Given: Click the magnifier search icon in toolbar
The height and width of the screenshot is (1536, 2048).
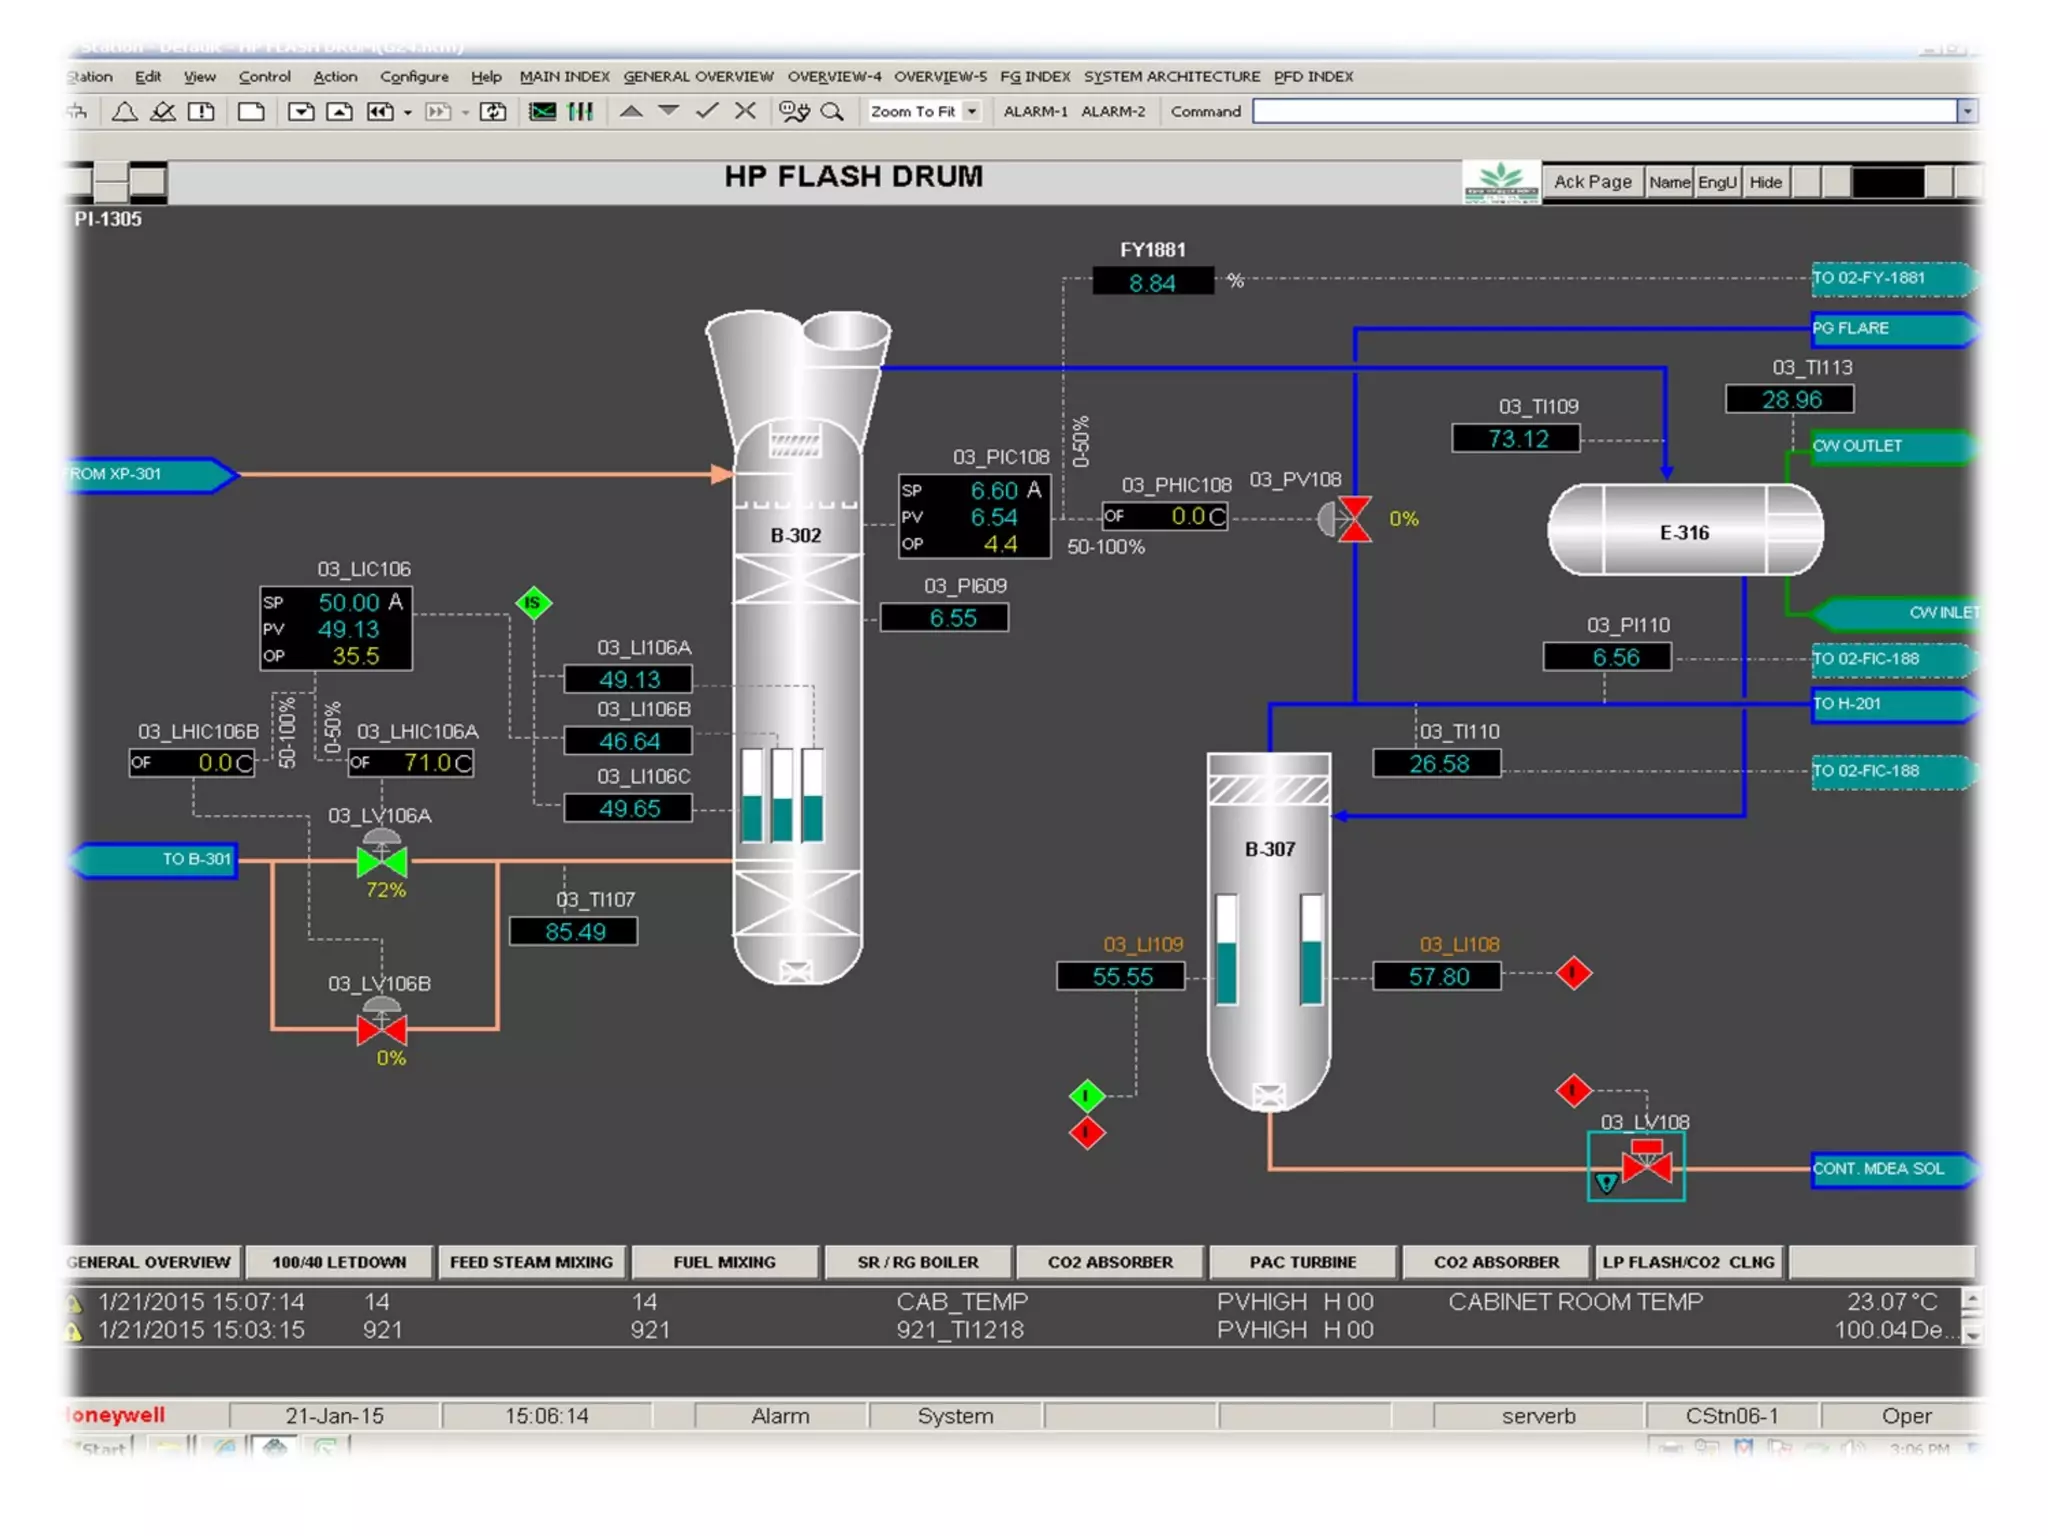Looking at the screenshot, I should [x=832, y=112].
